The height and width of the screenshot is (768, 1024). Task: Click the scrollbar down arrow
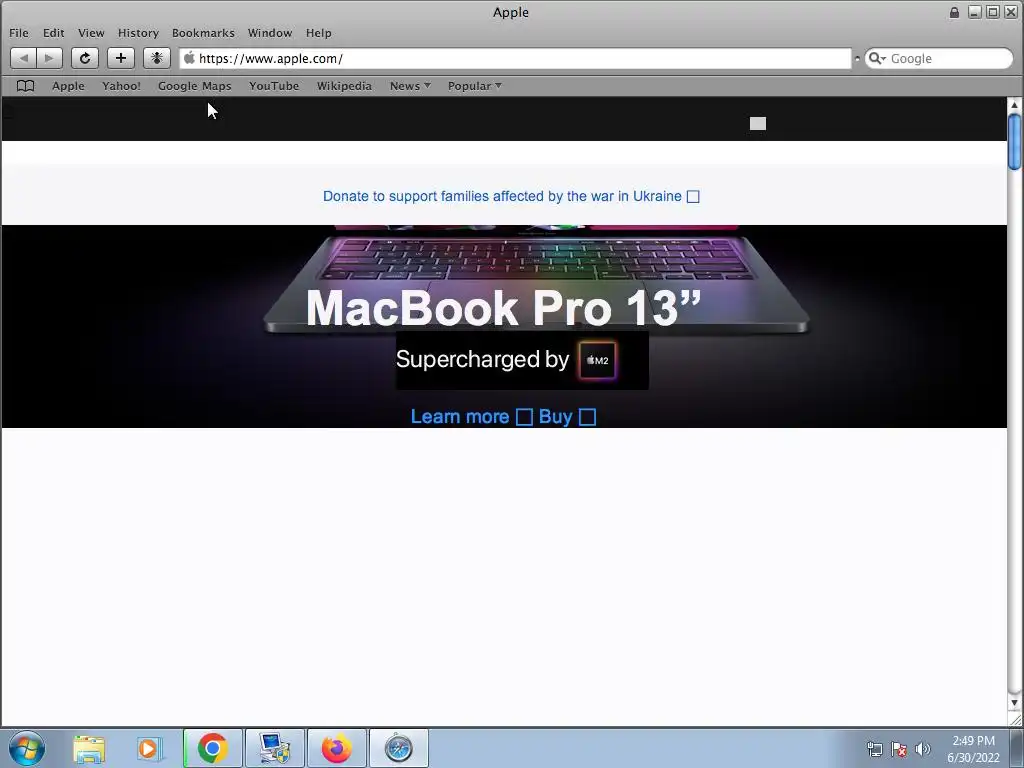[1014, 703]
